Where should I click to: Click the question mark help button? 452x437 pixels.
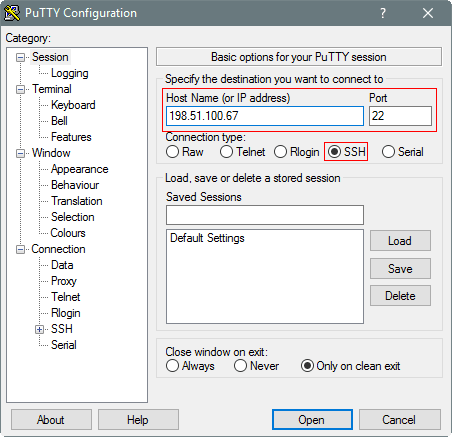point(383,13)
